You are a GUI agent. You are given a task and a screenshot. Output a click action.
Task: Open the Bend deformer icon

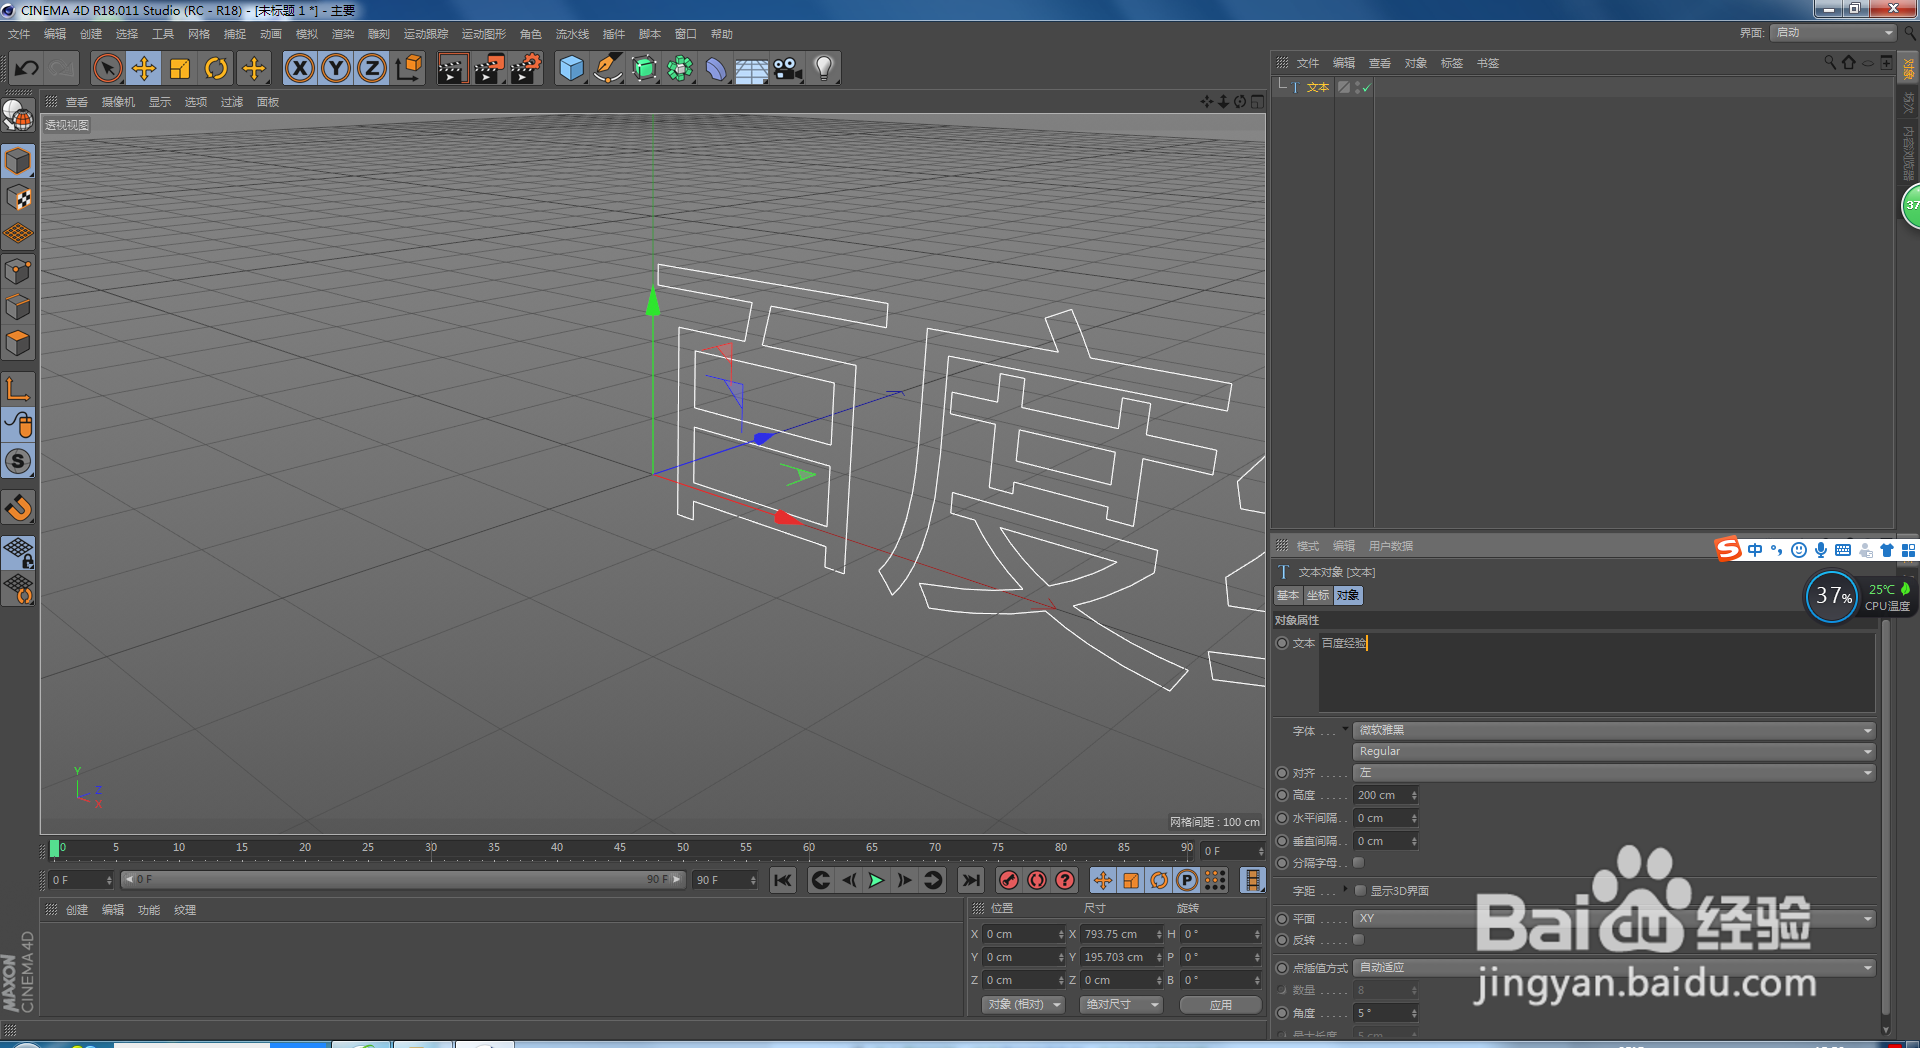tap(716, 68)
